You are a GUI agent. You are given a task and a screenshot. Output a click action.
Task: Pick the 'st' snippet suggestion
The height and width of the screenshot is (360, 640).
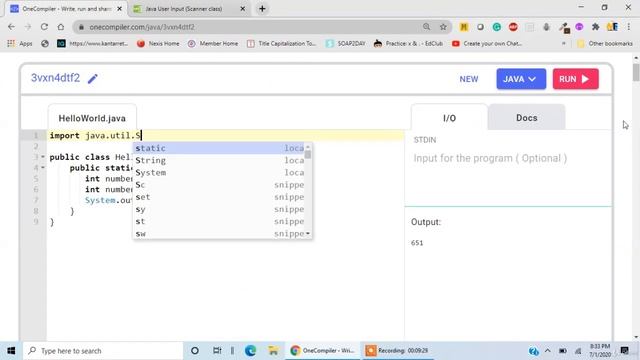220,222
